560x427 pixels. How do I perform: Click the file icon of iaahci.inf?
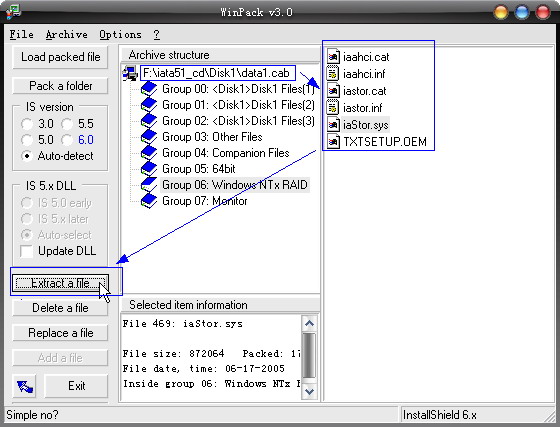[333, 74]
